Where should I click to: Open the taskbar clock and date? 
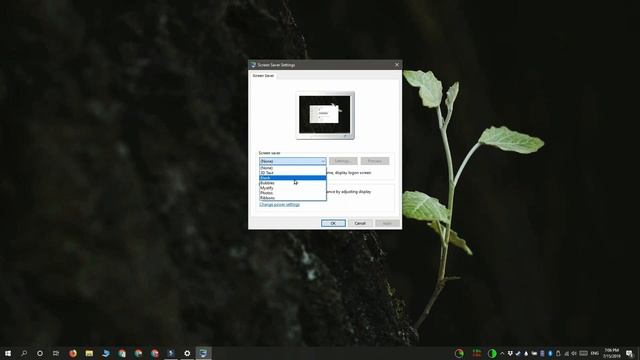tap(611, 353)
